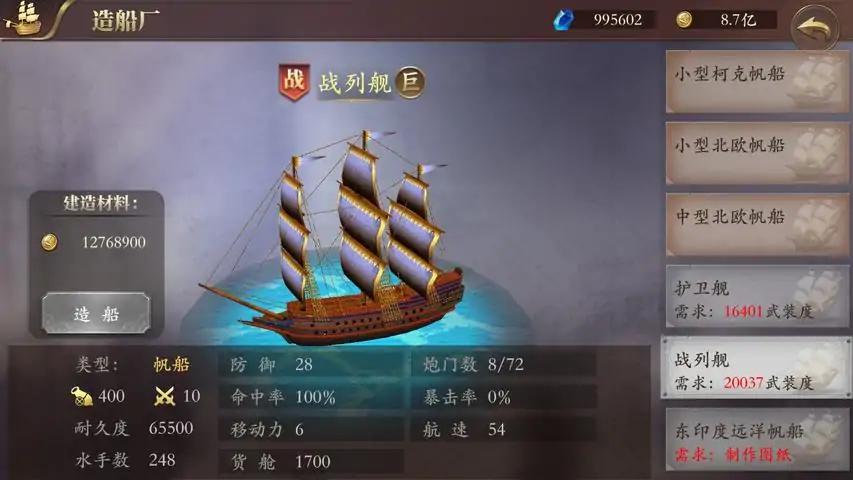Select 小型柯克帆船 from ship list
The width and height of the screenshot is (853, 480).
pyautogui.click(x=757, y=82)
